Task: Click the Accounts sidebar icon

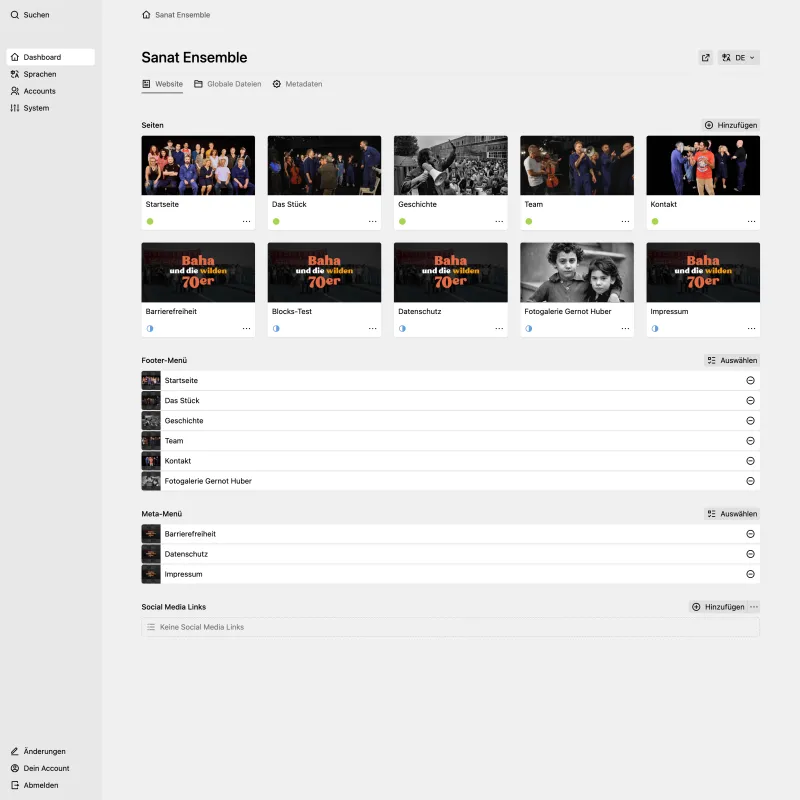Action: pyautogui.click(x=14, y=91)
